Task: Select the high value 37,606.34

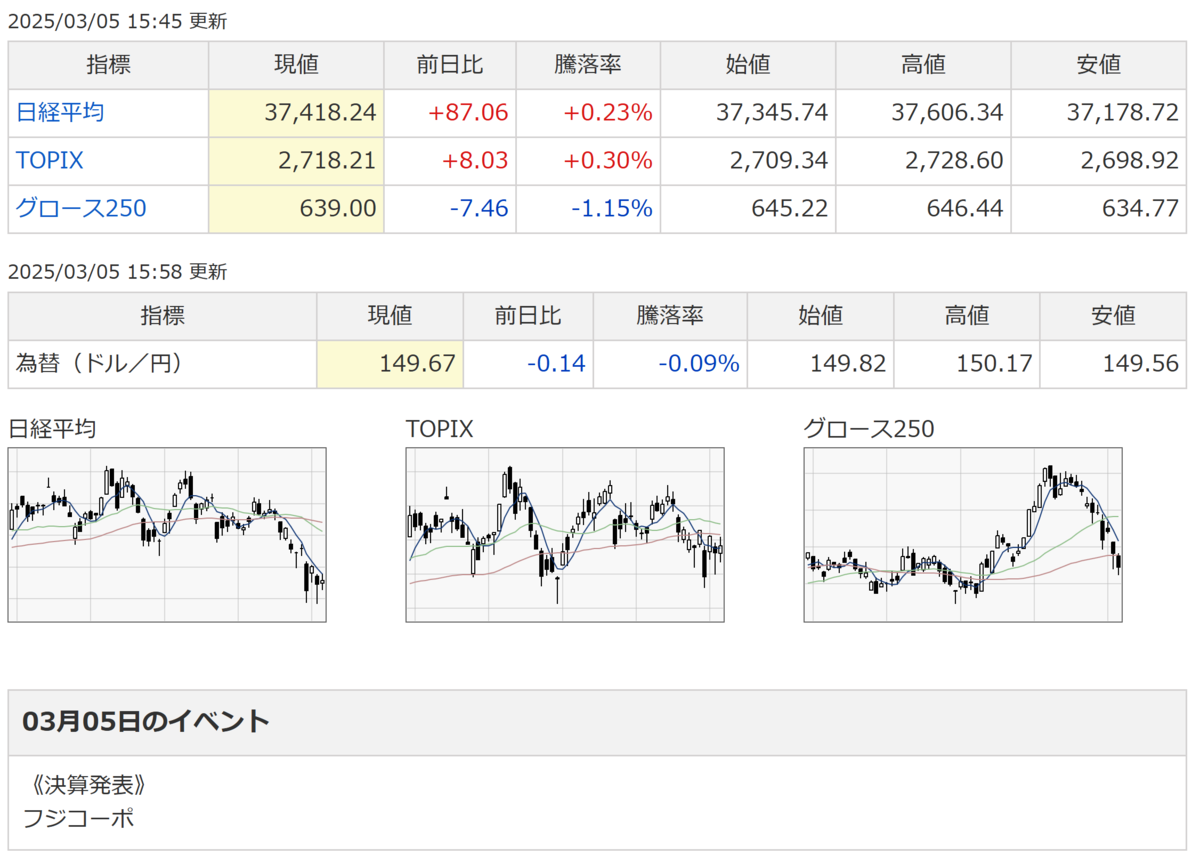Action: pyautogui.click(x=947, y=113)
